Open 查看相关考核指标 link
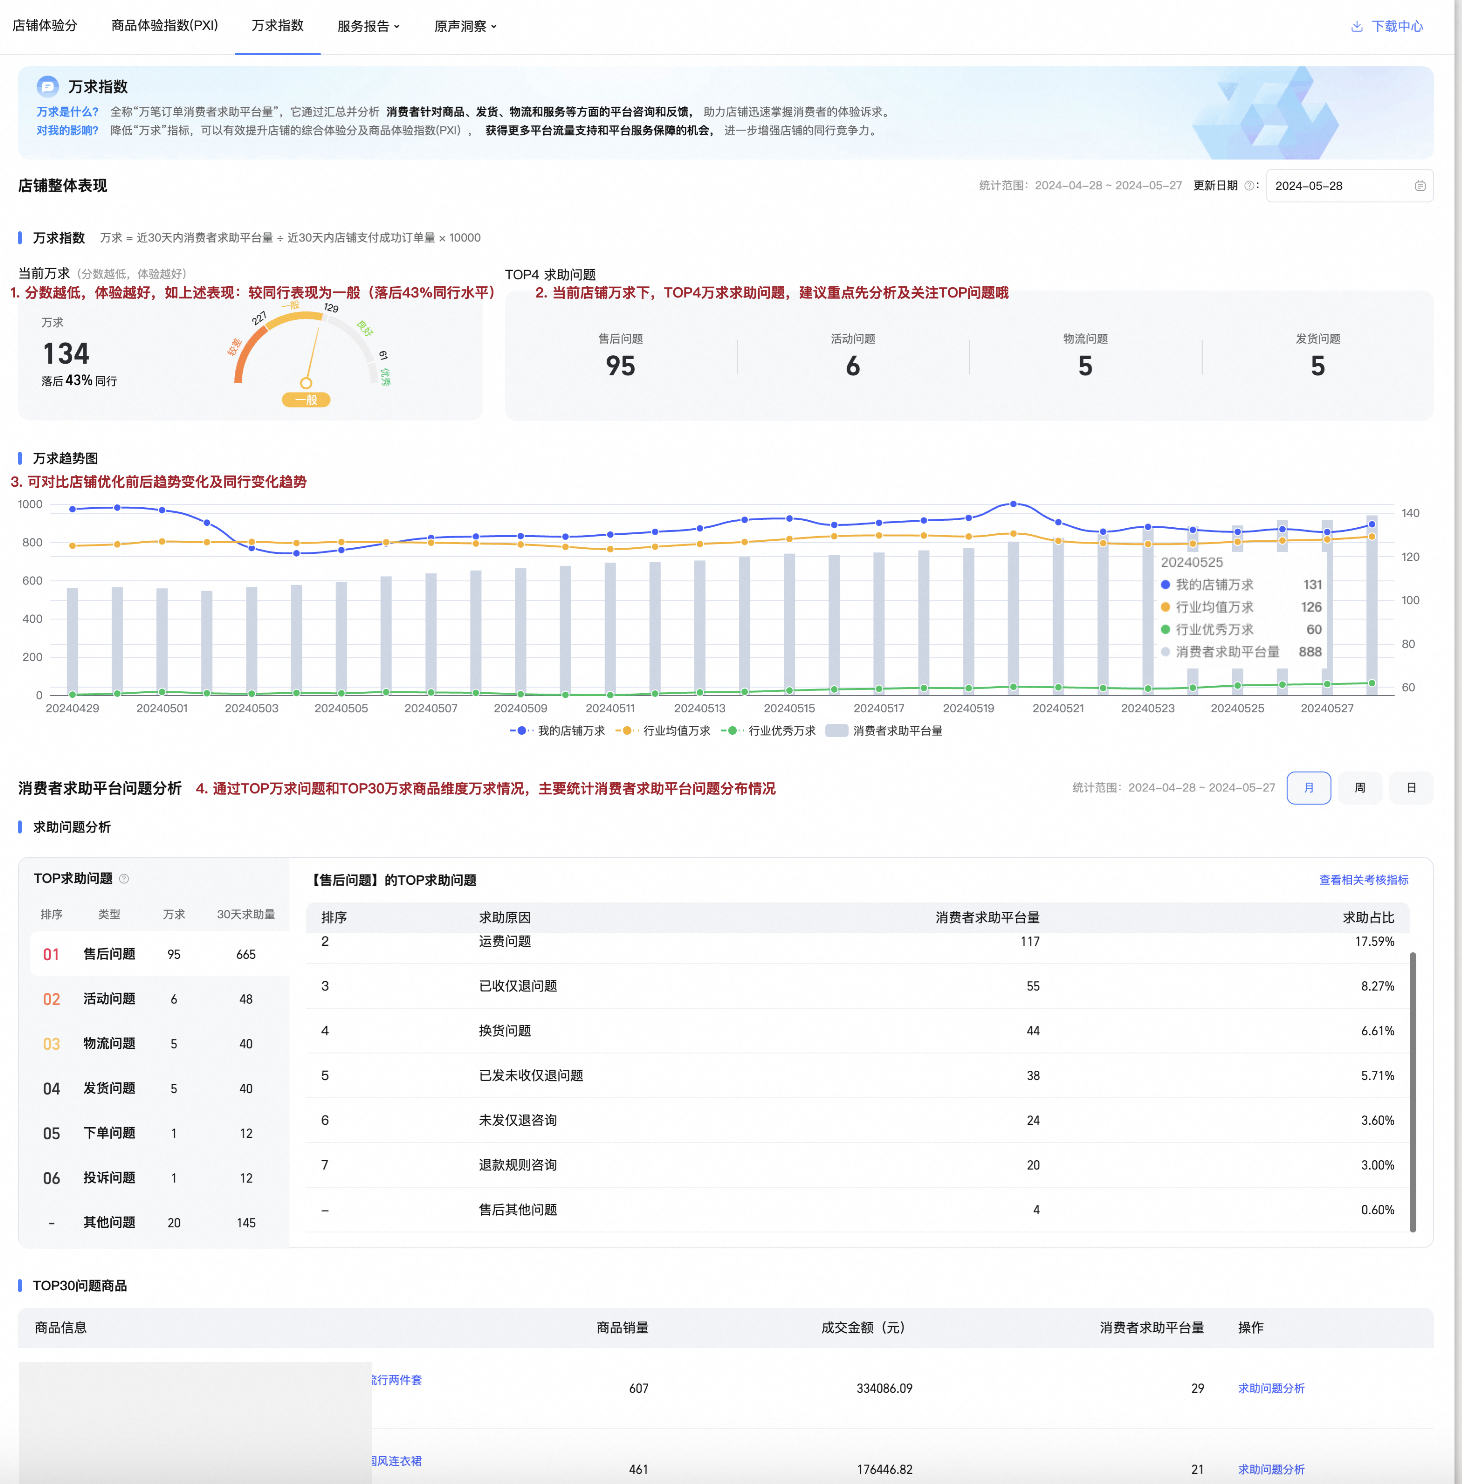Screen dimensions: 1462x1484 pos(1364,880)
